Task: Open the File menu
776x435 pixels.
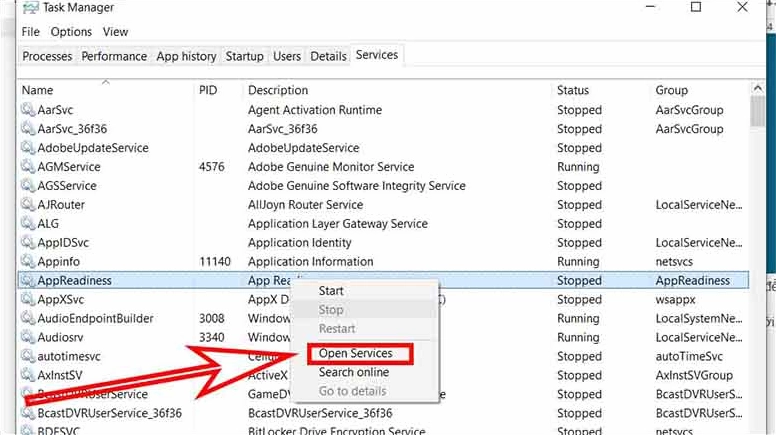Action: 30,32
